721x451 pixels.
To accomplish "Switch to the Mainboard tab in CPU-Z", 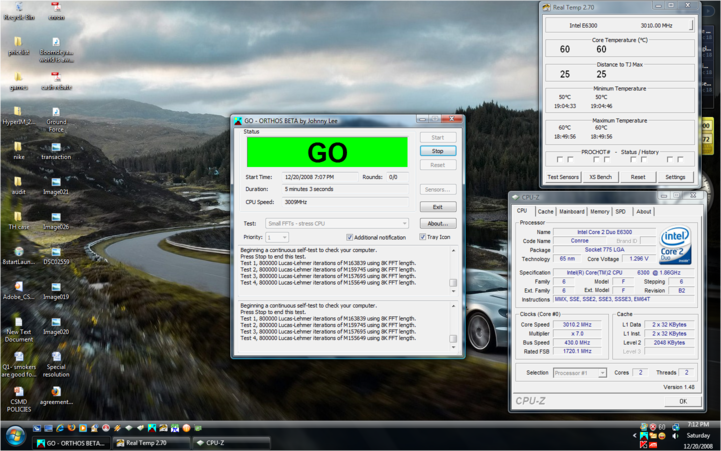I will [572, 212].
